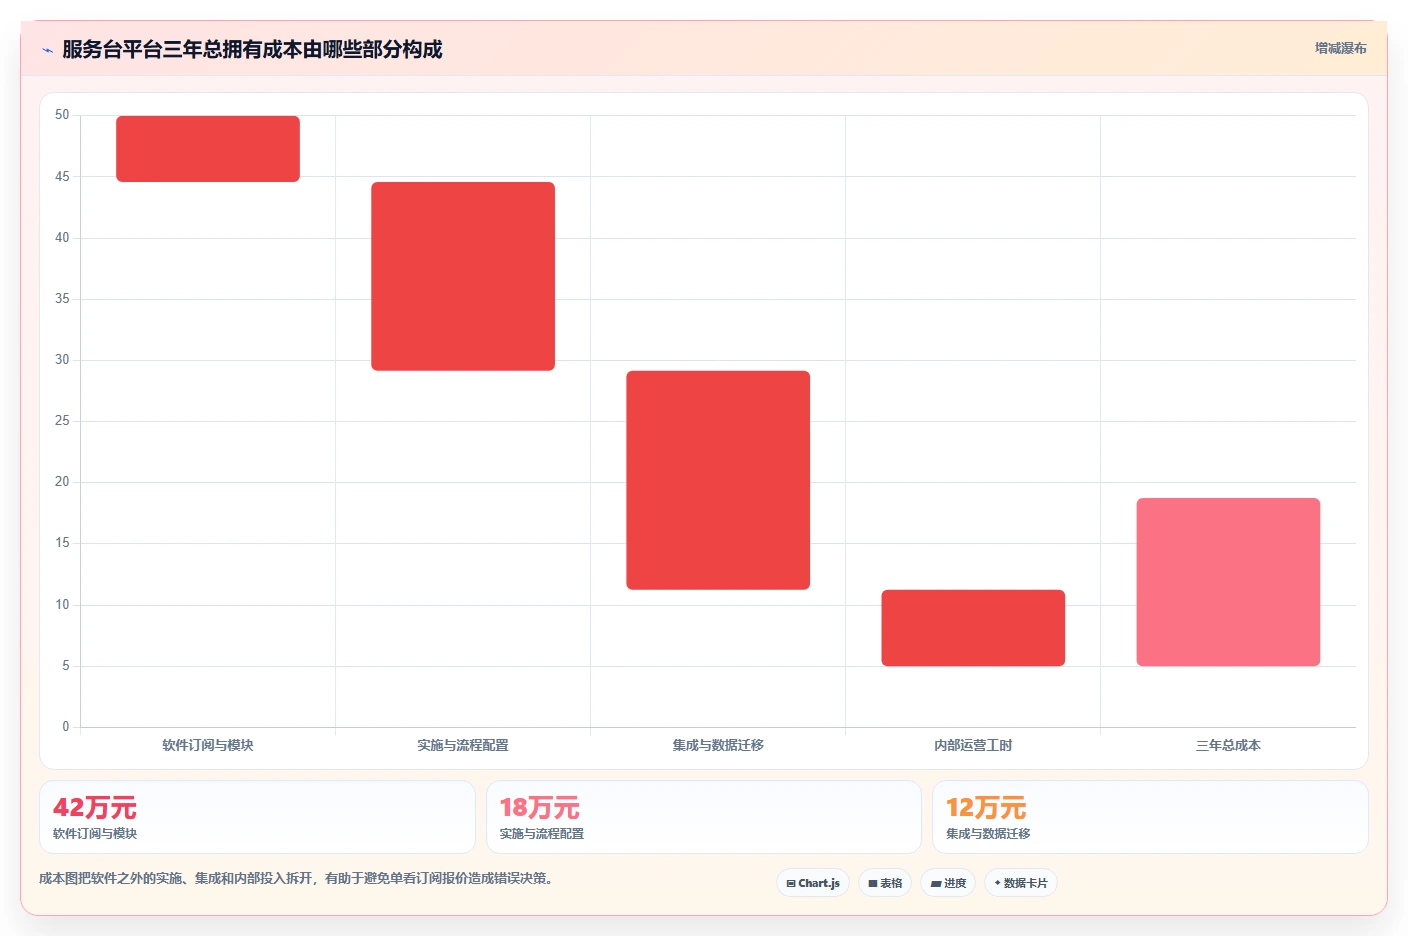Click the 18万元 card value

540,807
